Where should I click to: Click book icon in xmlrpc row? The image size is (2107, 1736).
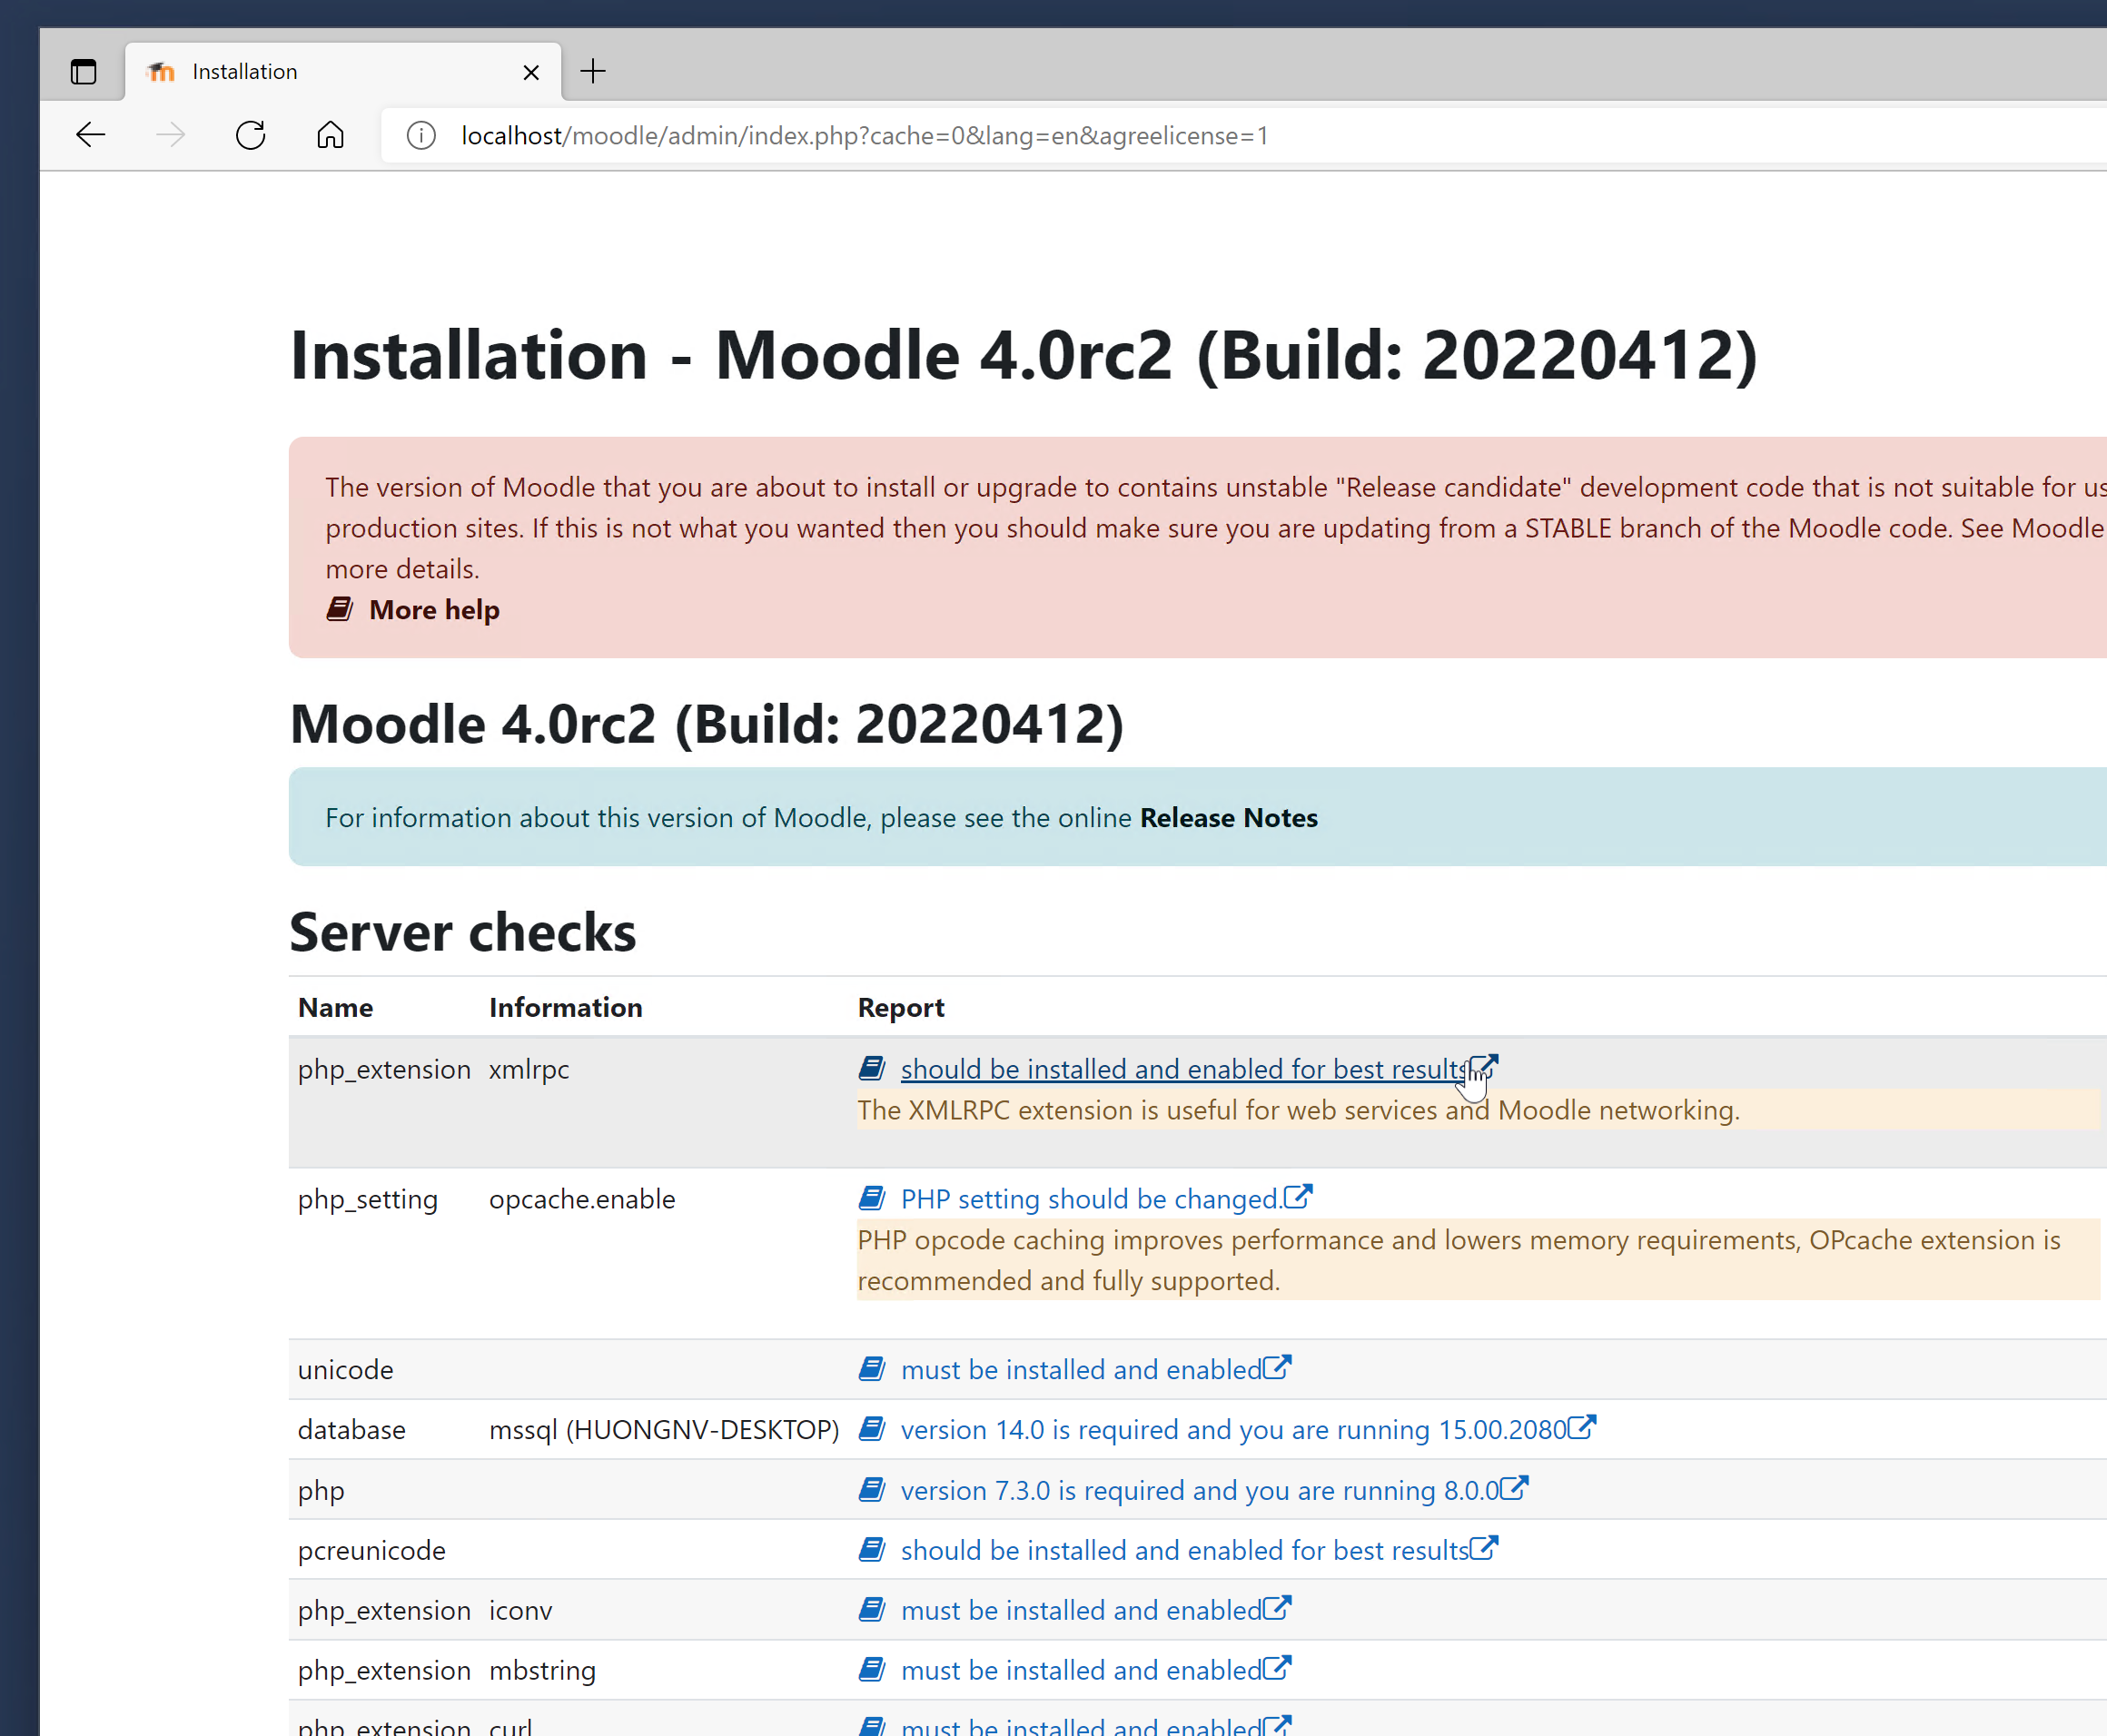coord(872,1069)
